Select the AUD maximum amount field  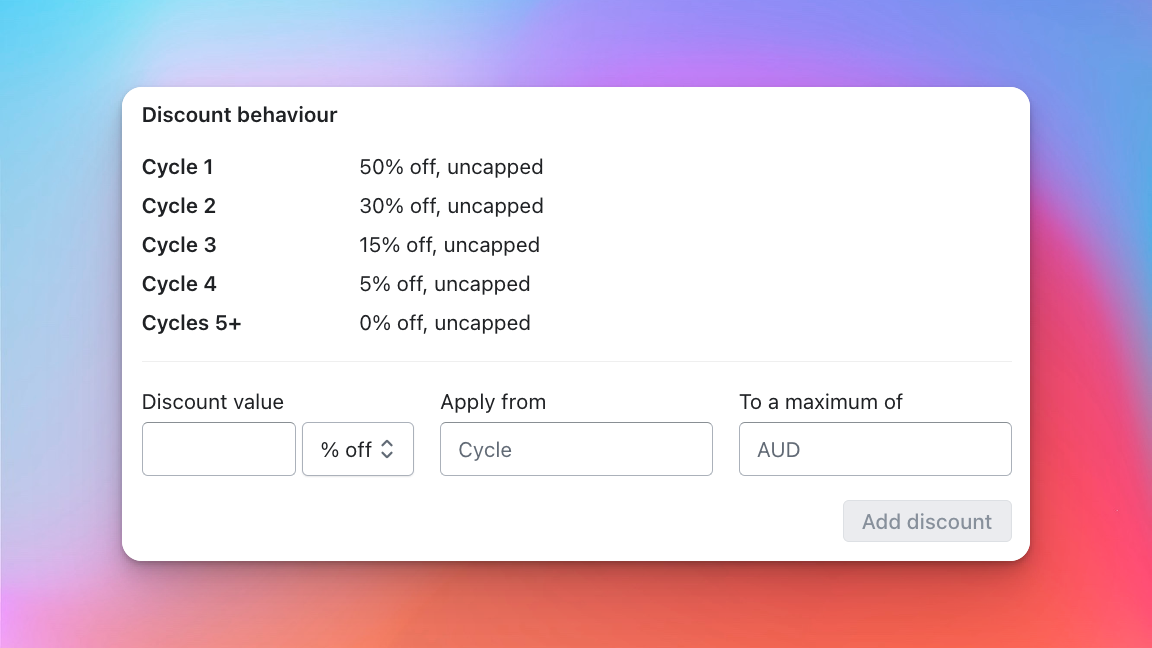(875, 449)
